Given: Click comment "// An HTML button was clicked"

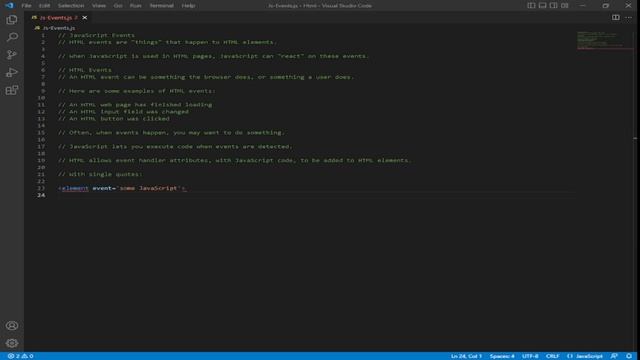Looking at the screenshot, I should (x=113, y=118).
